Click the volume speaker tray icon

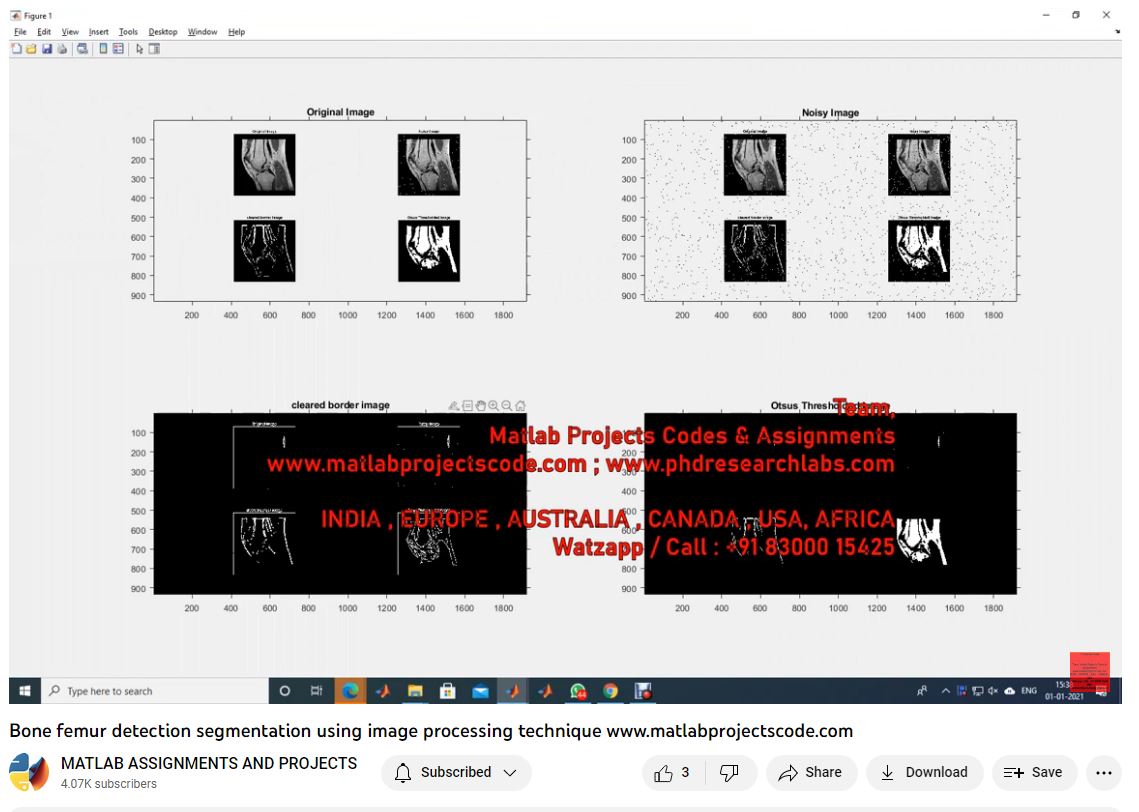pos(993,691)
